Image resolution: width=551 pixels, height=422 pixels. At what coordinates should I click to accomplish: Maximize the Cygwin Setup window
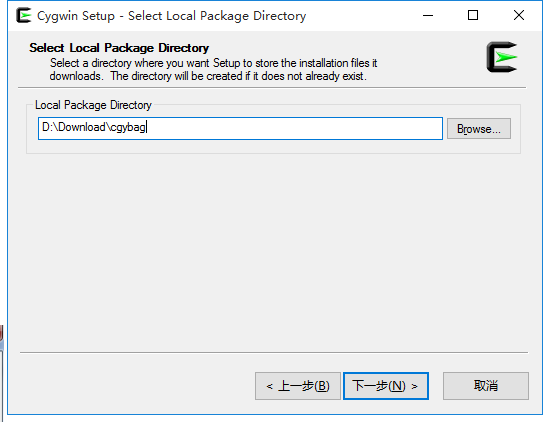click(473, 15)
